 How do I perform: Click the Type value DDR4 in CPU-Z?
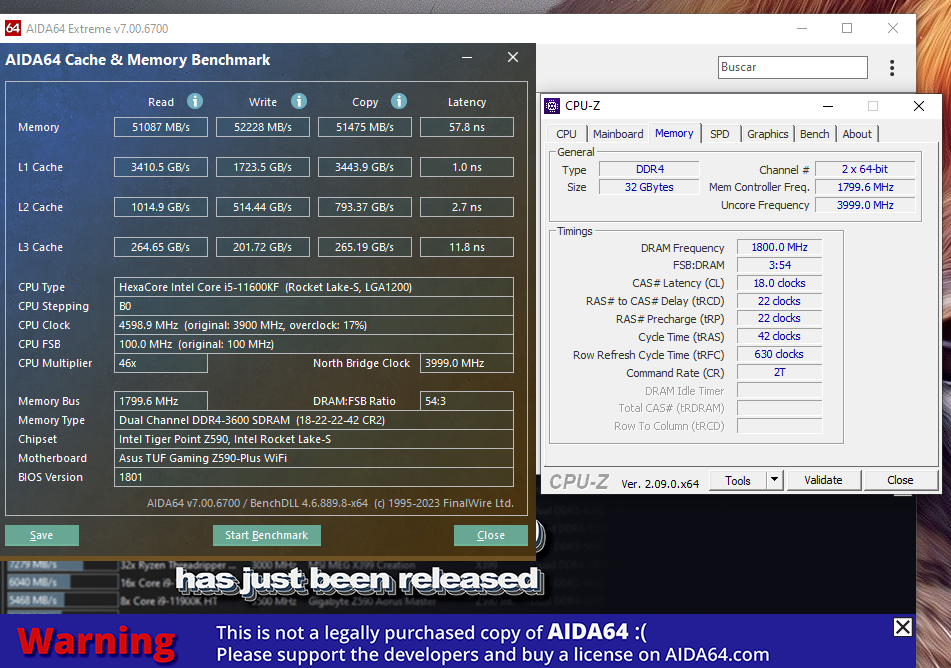point(650,169)
